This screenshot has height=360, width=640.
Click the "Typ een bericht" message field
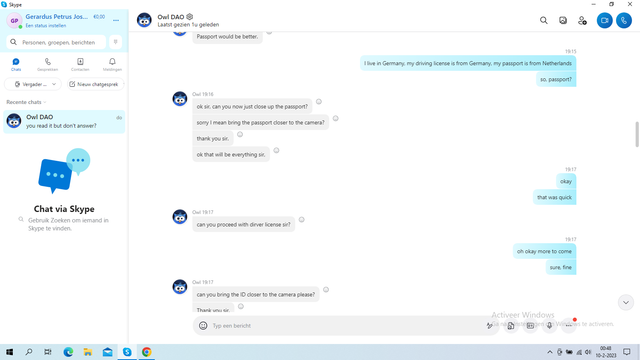pyautogui.click(x=346, y=326)
